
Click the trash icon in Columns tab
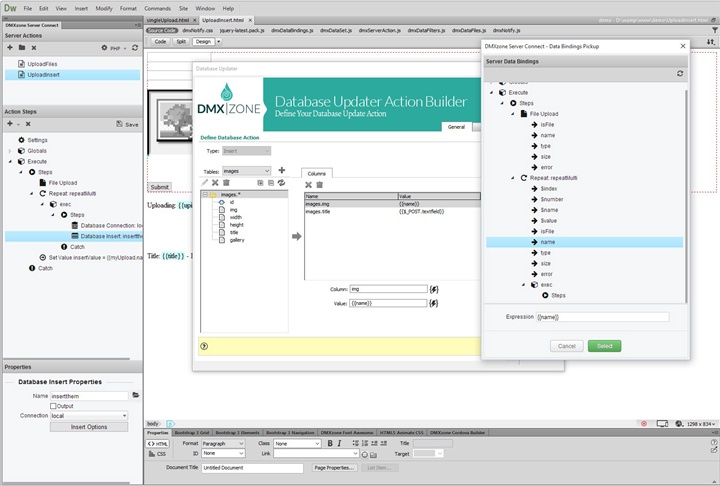[320, 185]
